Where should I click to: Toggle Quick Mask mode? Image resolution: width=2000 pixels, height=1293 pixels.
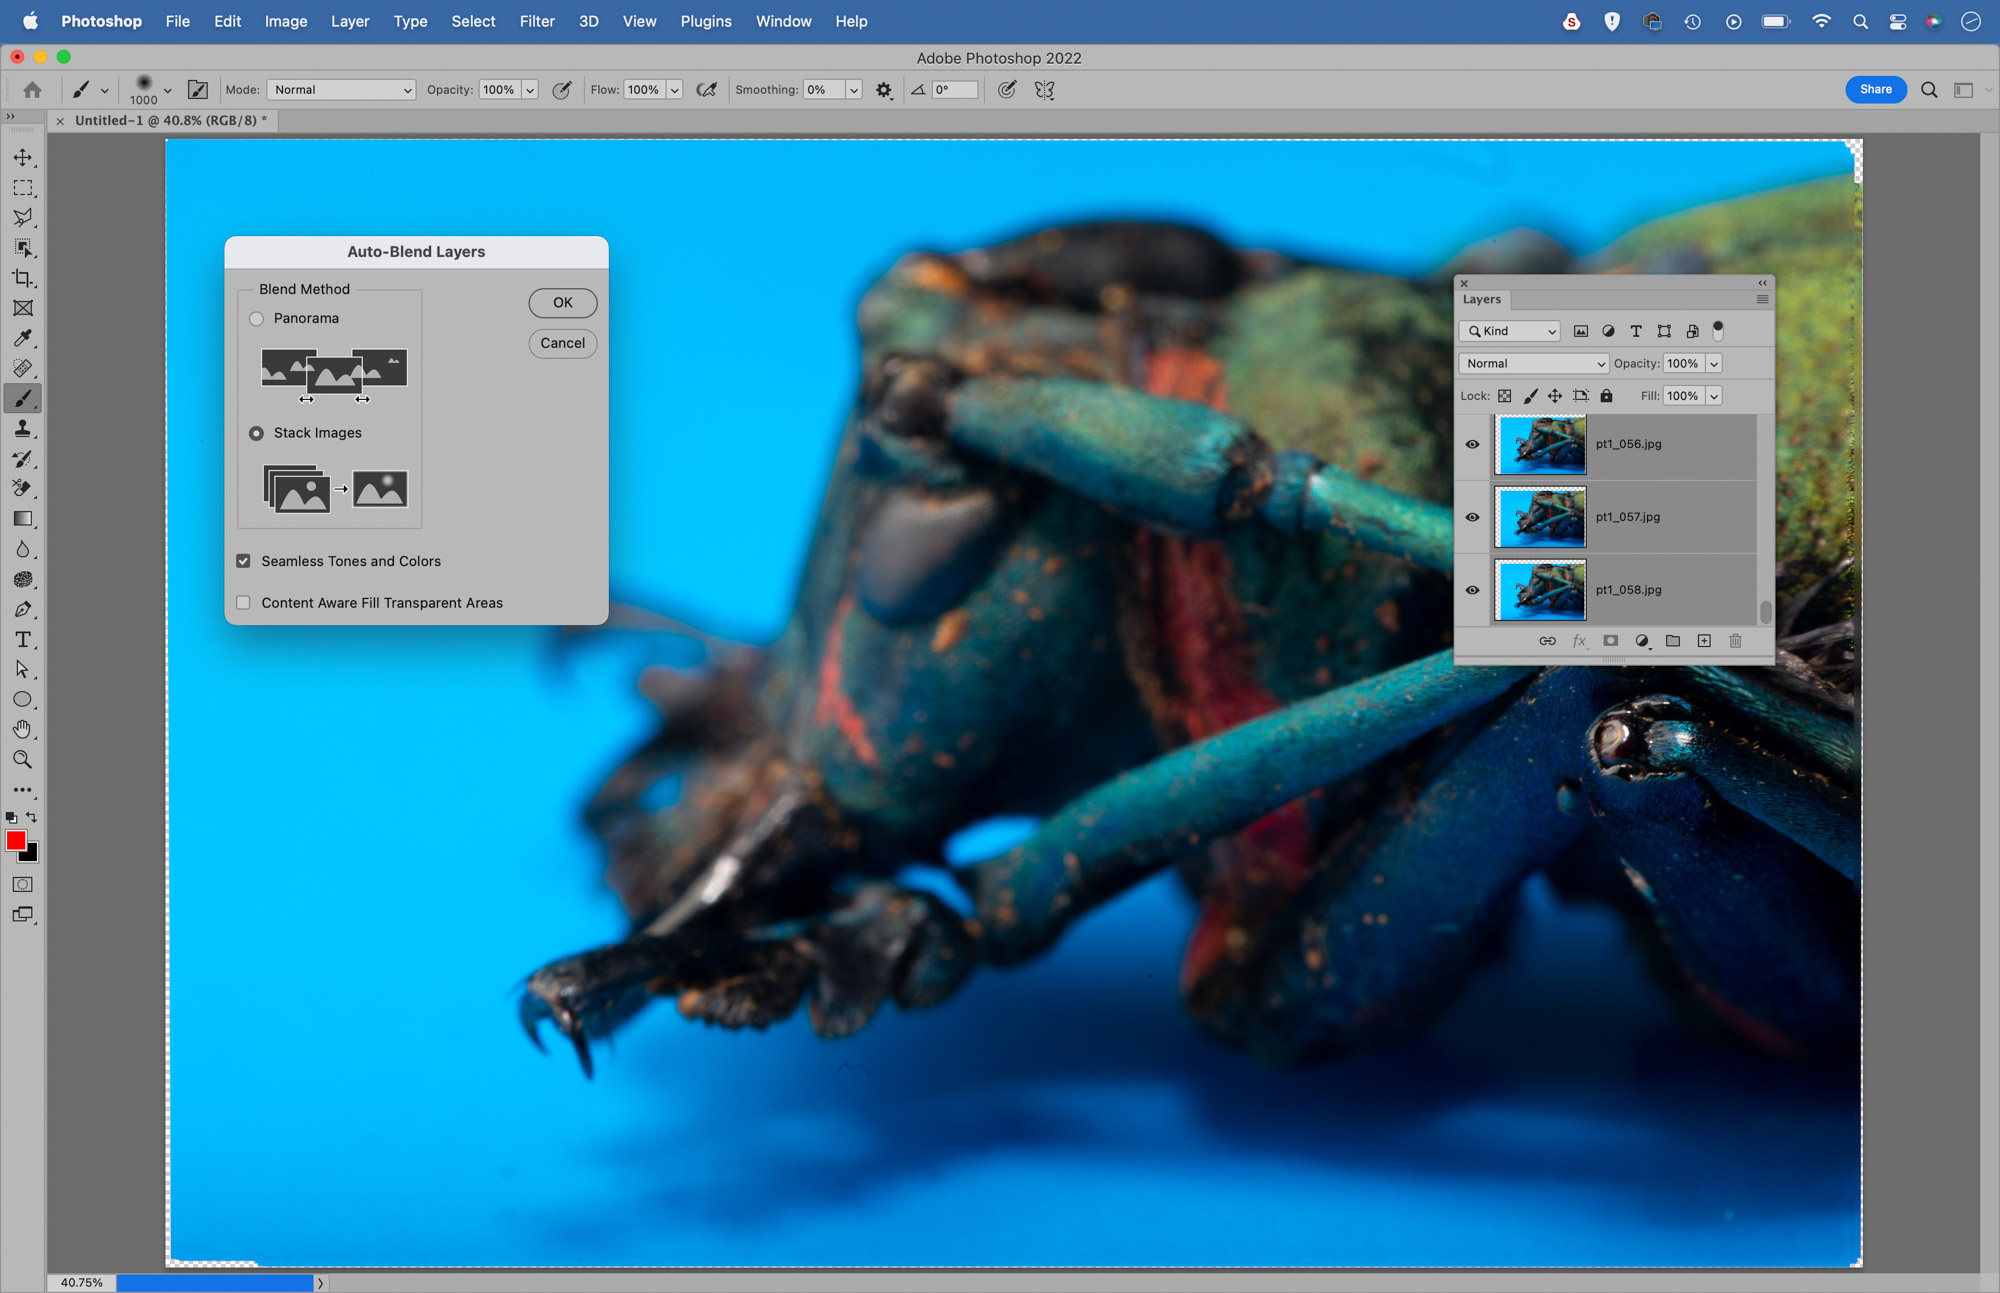(23, 885)
